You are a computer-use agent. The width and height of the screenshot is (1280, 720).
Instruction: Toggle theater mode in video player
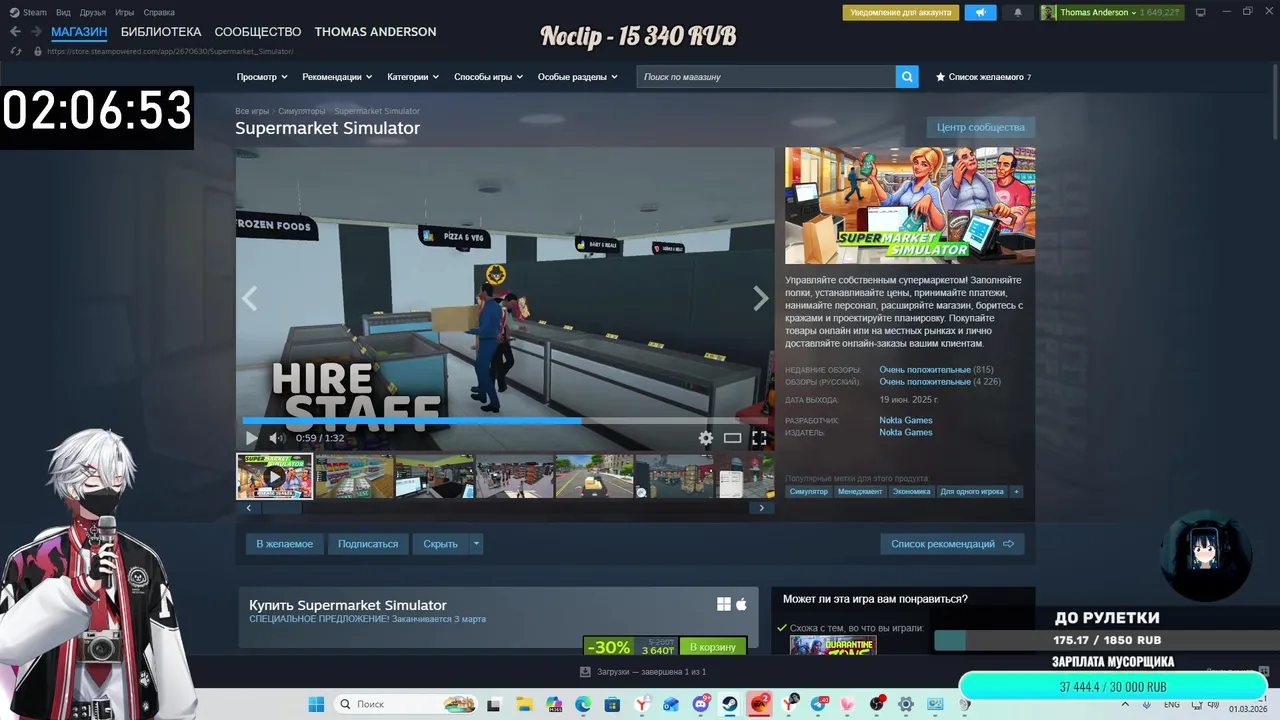pos(733,438)
